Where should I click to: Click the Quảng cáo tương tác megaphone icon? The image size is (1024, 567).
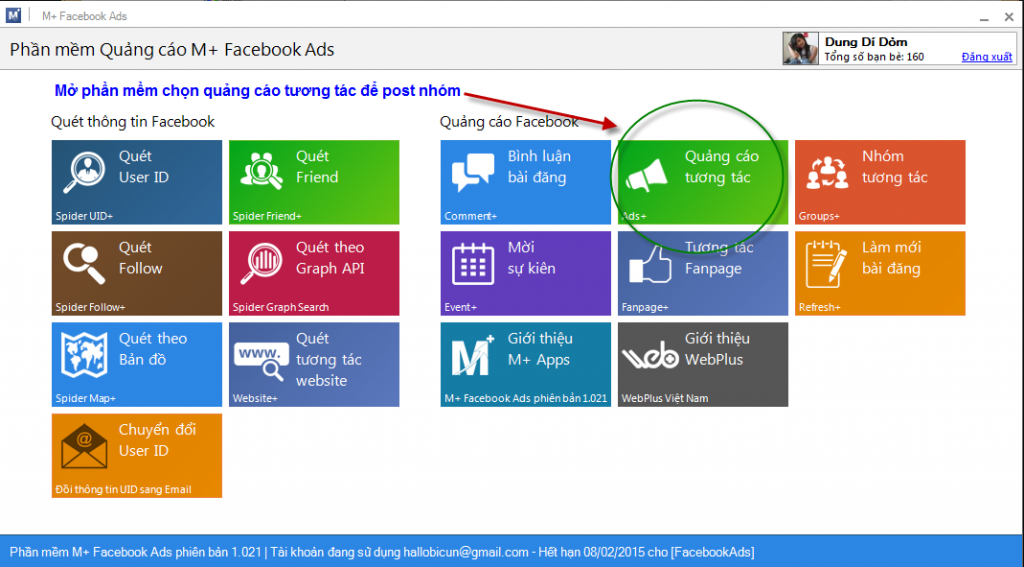(646, 175)
